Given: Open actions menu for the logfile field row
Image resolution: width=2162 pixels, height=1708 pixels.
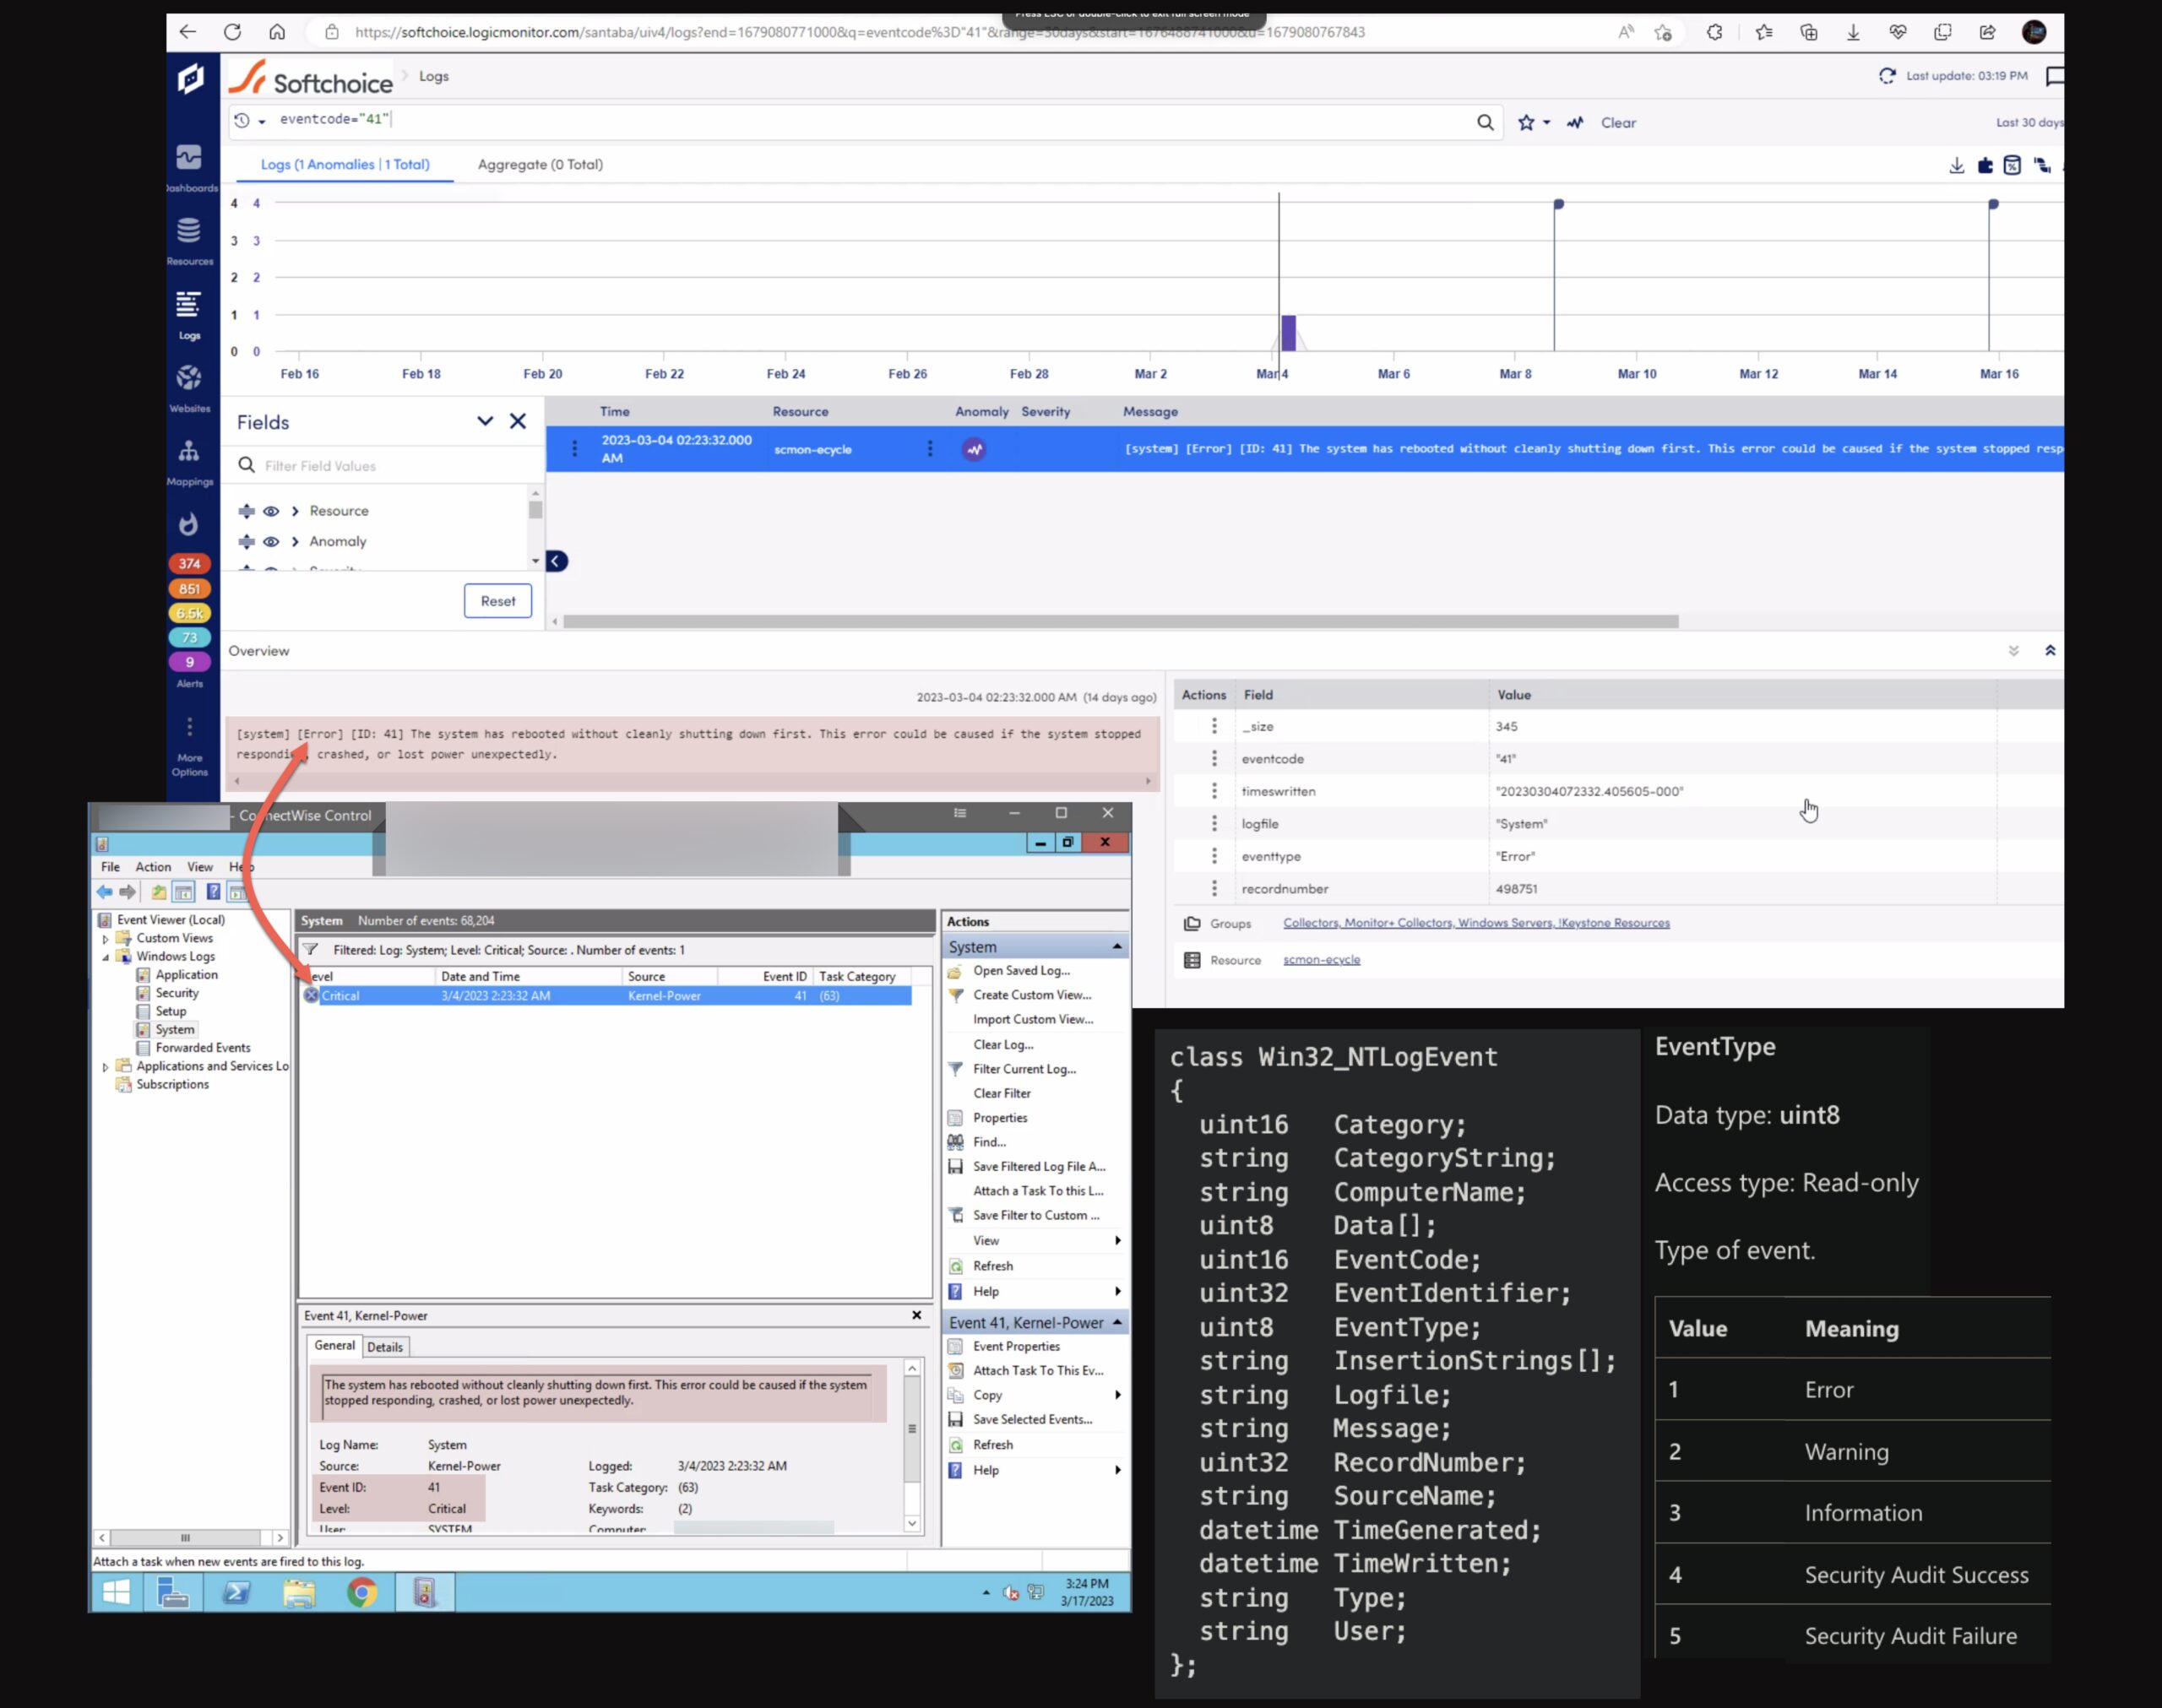Looking at the screenshot, I should click(1214, 823).
